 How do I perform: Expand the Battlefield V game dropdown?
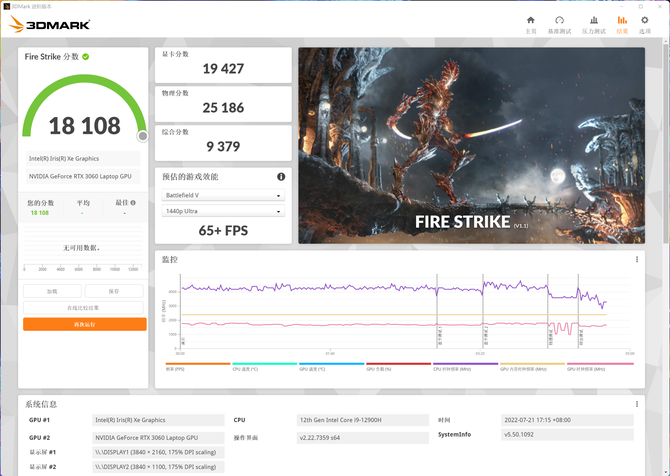point(223,196)
